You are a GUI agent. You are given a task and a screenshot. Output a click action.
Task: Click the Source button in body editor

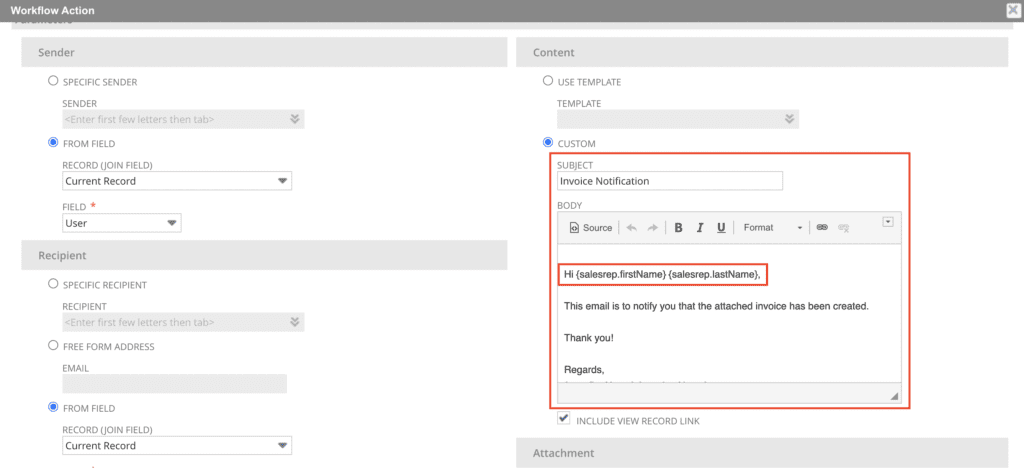(x=590, y=228)
